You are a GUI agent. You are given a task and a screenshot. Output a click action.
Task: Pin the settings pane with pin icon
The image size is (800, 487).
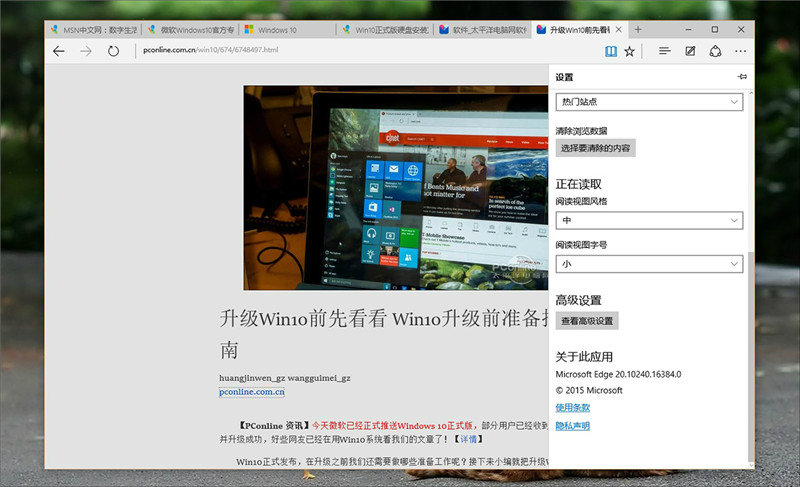tap(742, 77)
